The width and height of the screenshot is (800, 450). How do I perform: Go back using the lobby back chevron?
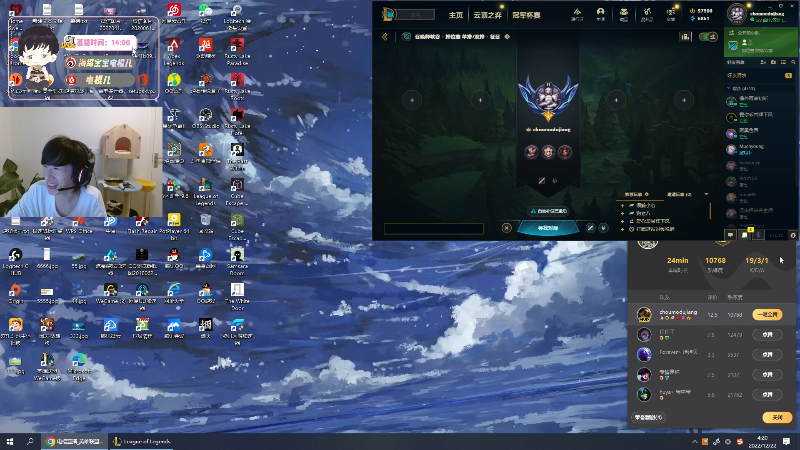[x=385, y=37]
